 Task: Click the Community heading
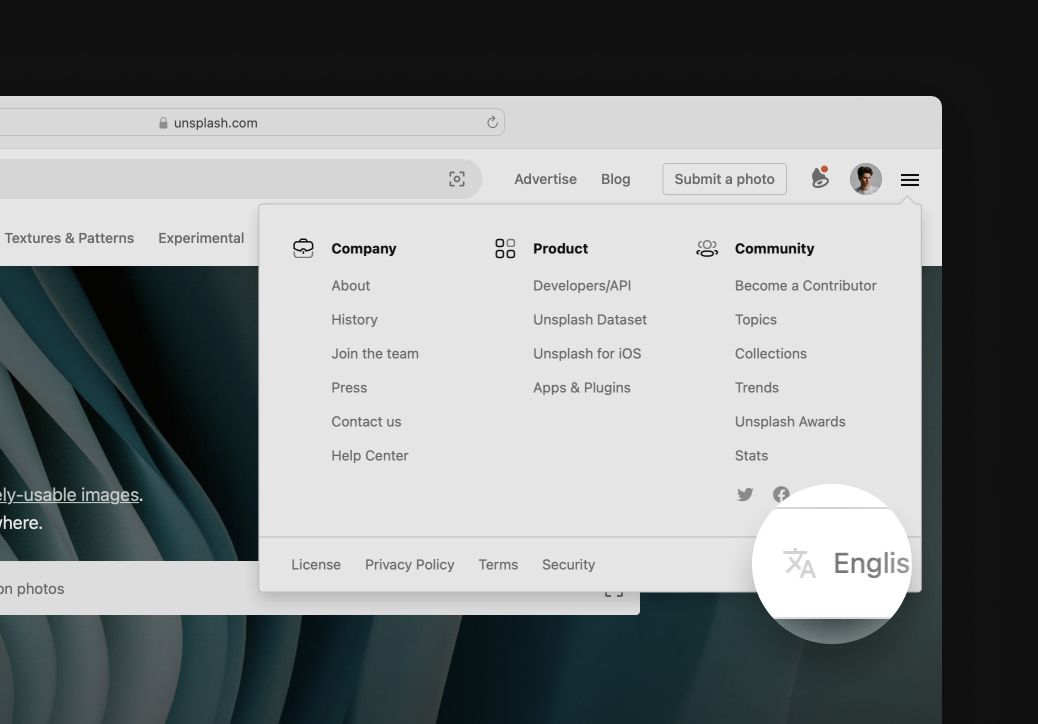[x=774, y=249]
